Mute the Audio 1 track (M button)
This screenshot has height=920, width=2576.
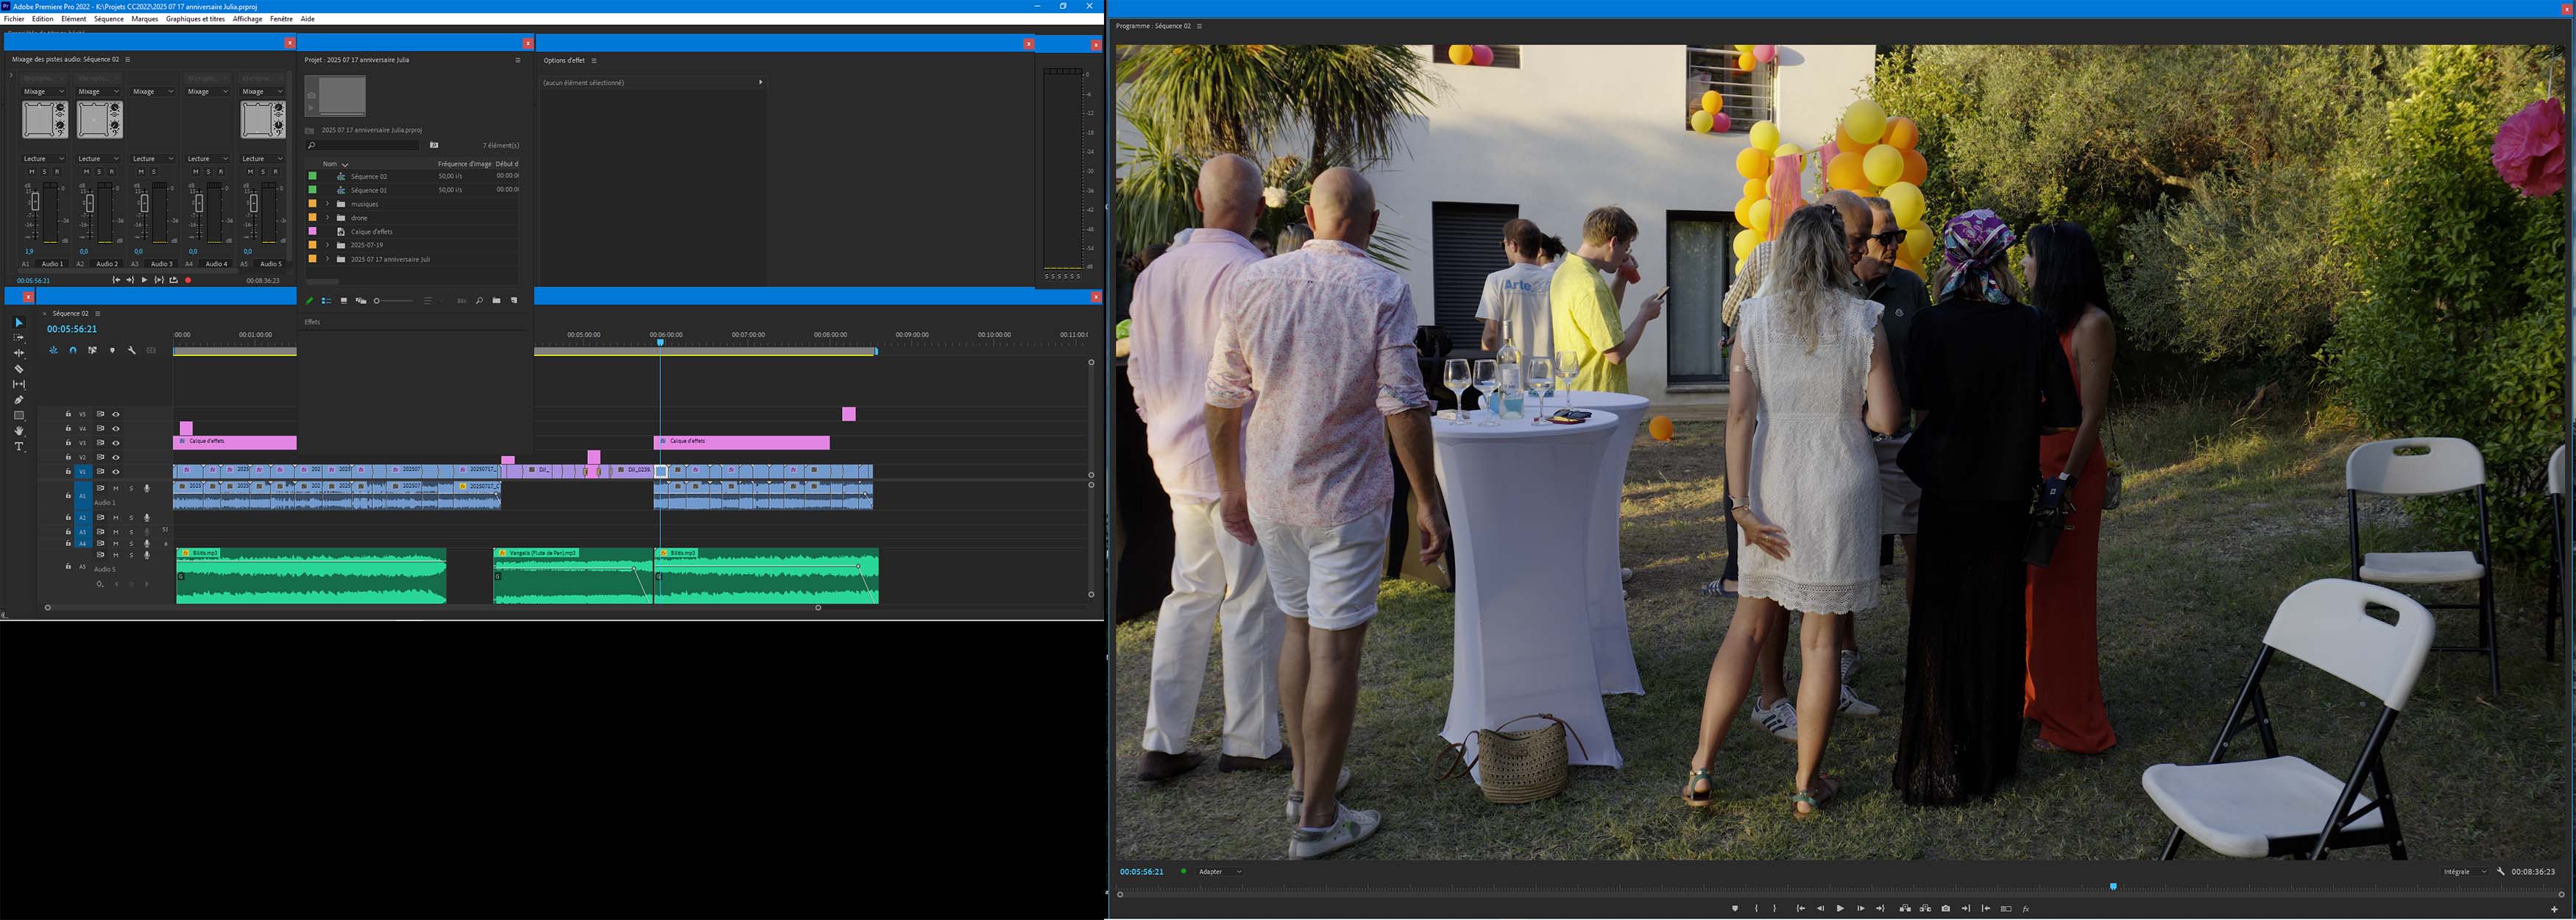click(116, 488)
